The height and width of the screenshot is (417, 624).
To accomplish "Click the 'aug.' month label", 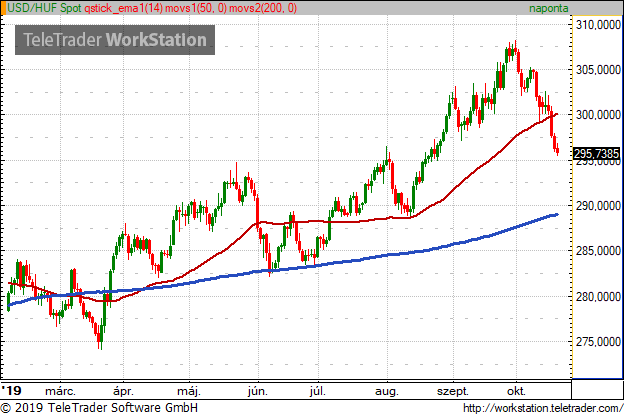I will pyautogui.click(x=387, y=392).
